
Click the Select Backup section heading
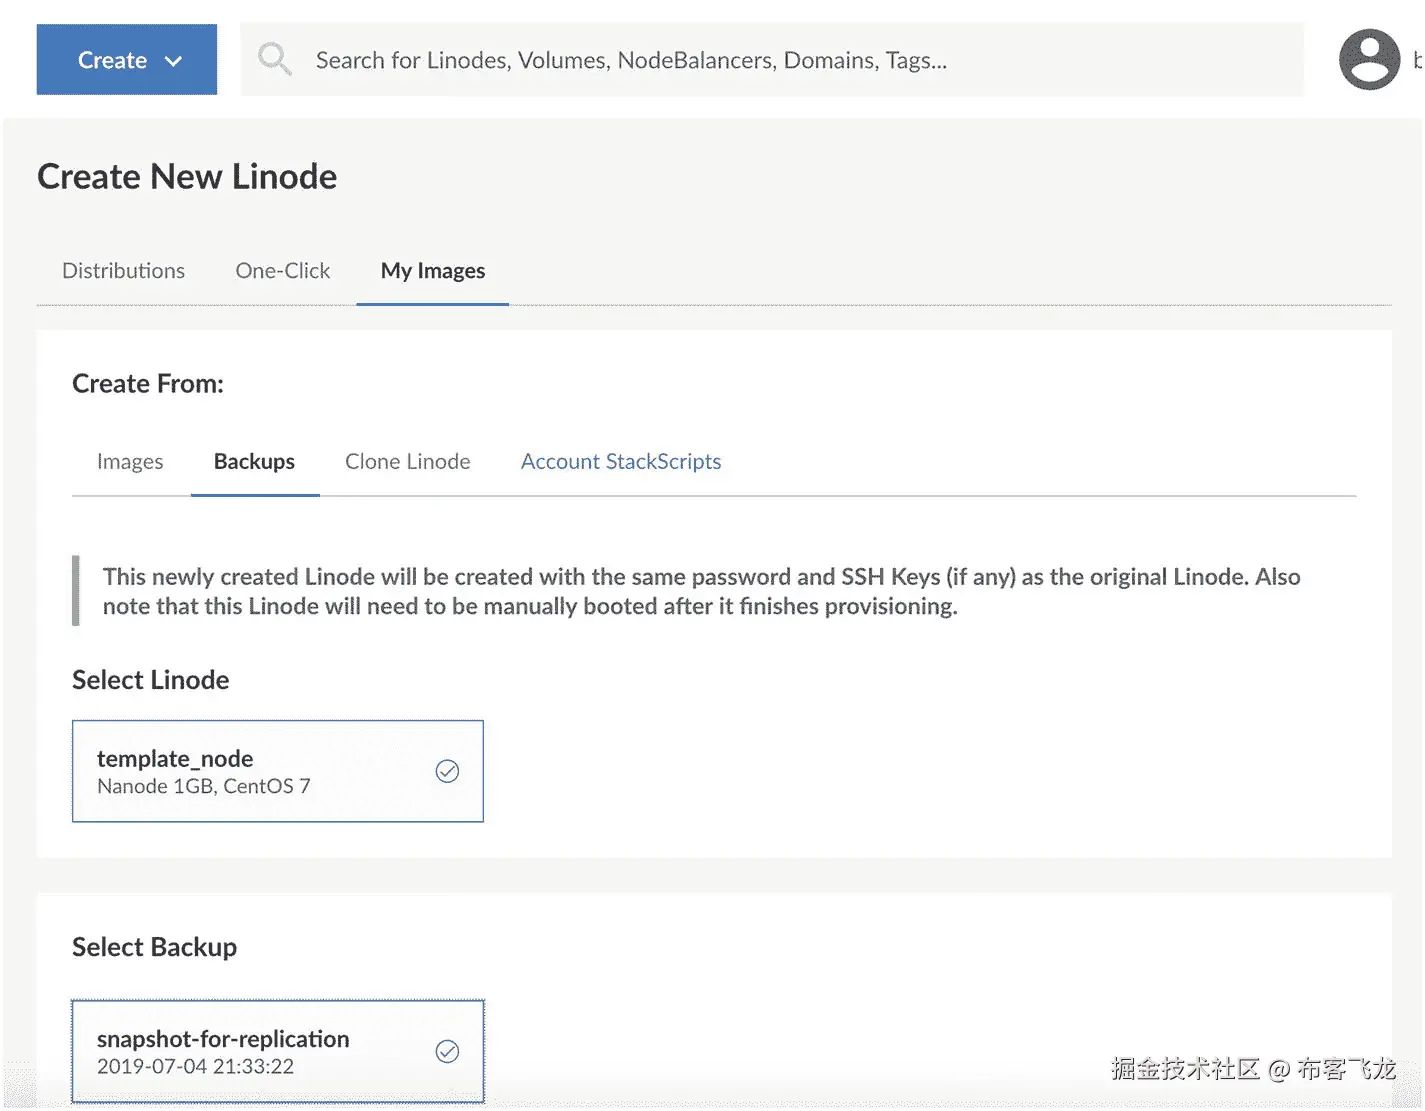[x=154, y=947]
